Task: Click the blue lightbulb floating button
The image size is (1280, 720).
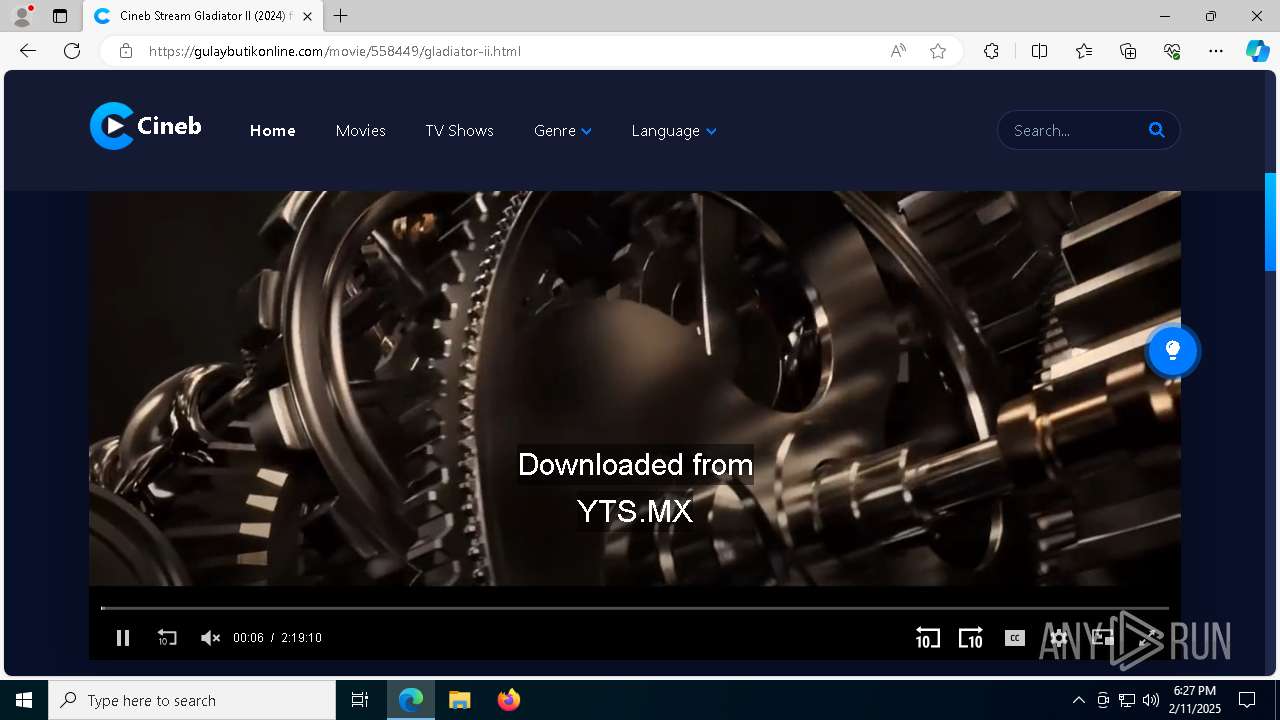Action: tap(1172, 351)
